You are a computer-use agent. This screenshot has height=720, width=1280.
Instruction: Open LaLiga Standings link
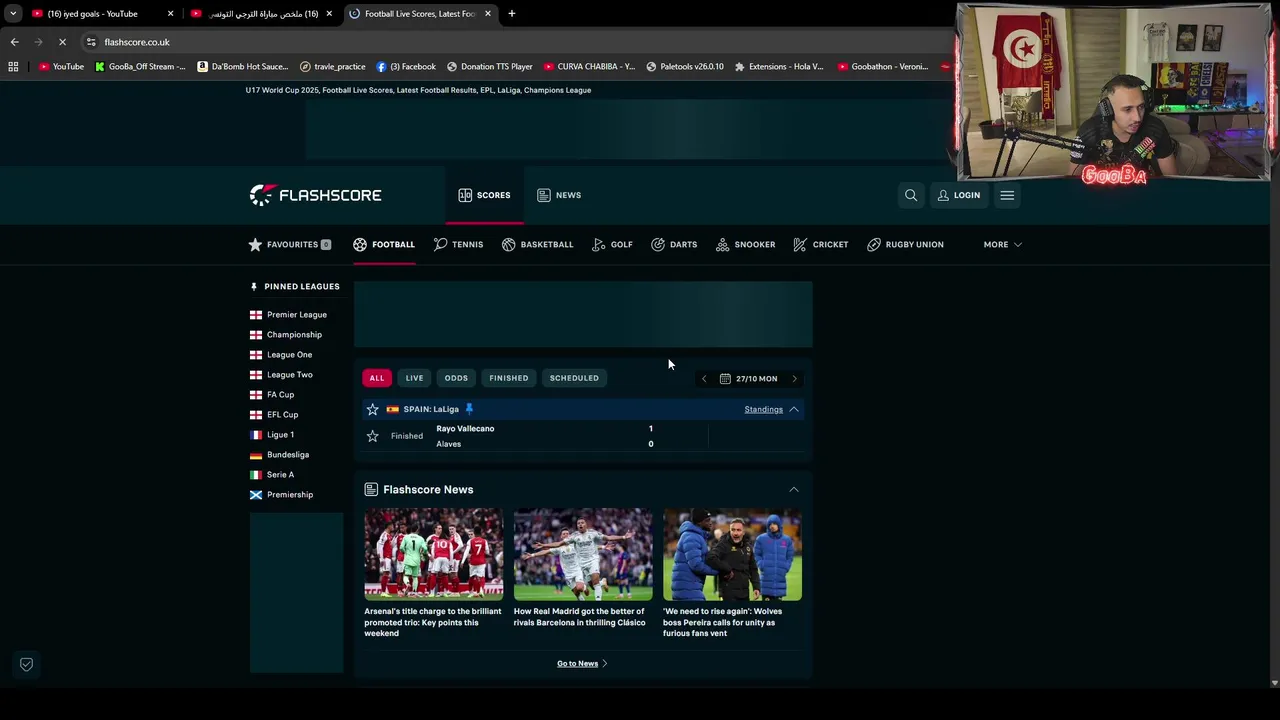763,409
